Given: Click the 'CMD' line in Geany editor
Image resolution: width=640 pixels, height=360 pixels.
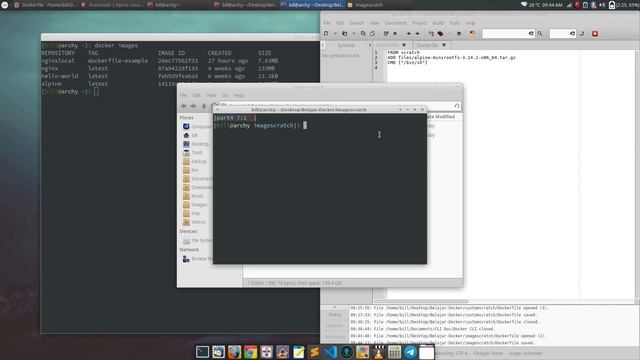Looking at the screenshot, I should 407,62.
